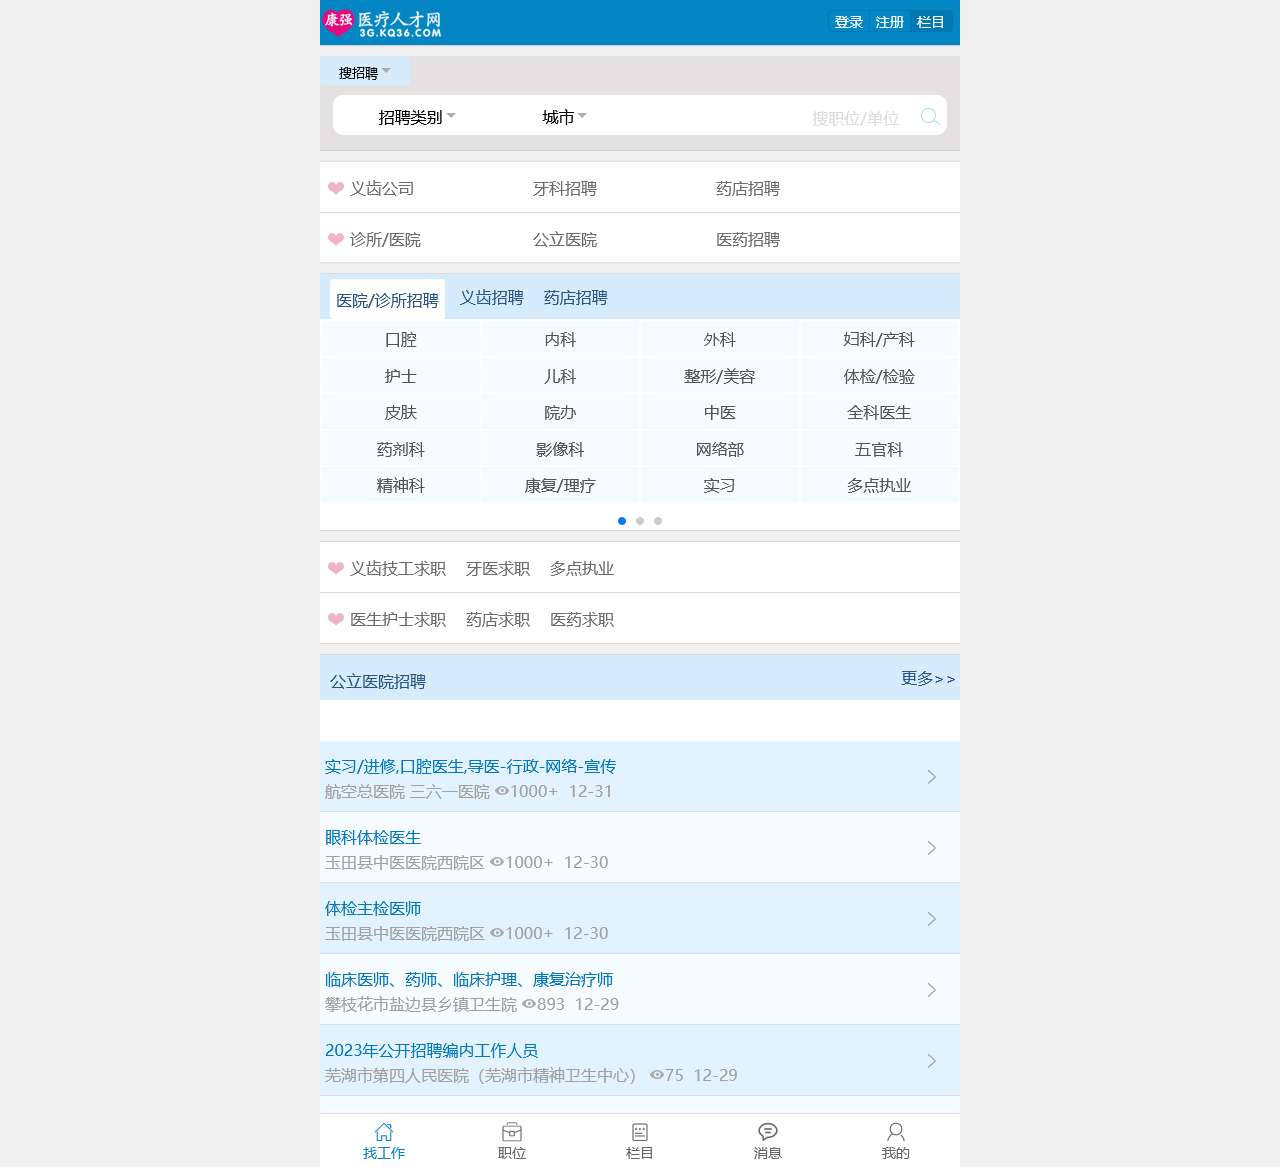Open the 牙医求职 link
Screen dimensions: 1280x1167
498,568
